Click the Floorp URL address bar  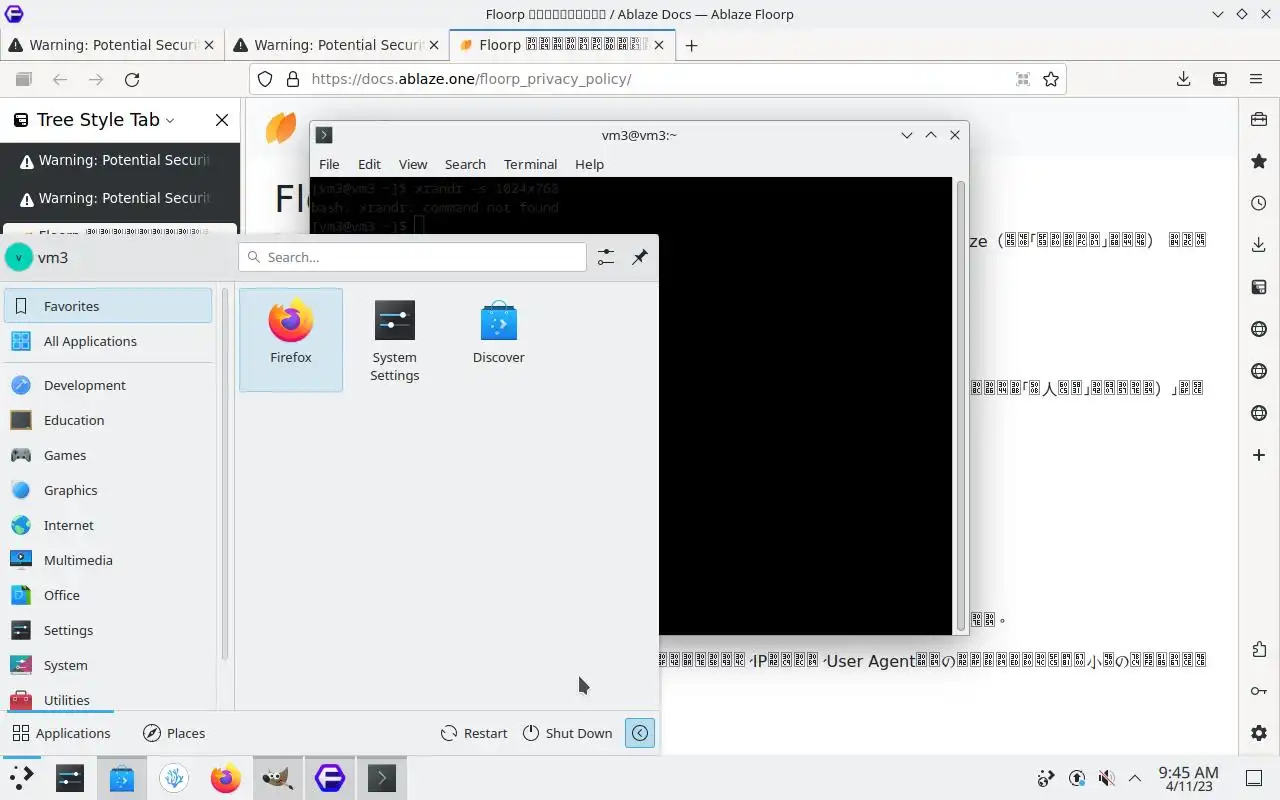click(x=658, y=79)
